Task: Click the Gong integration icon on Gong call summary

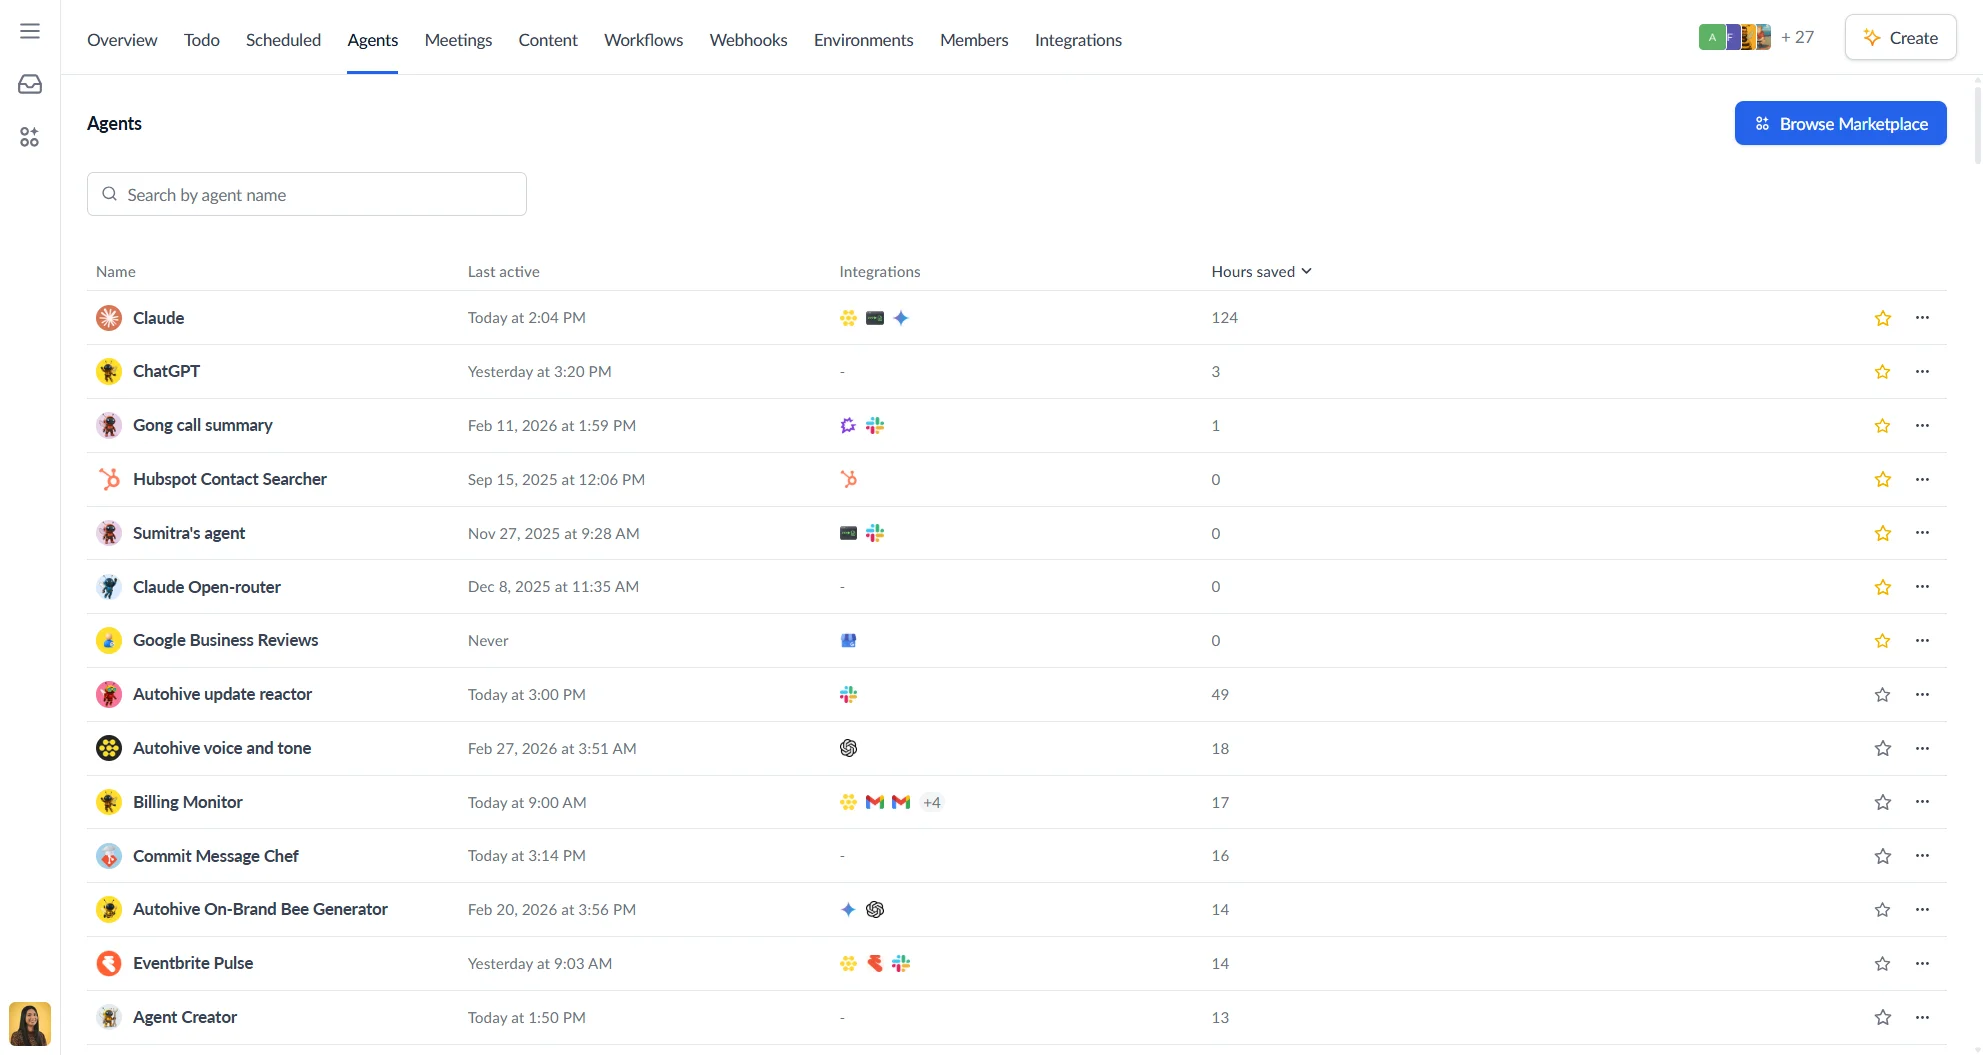Action: [848, 425]
